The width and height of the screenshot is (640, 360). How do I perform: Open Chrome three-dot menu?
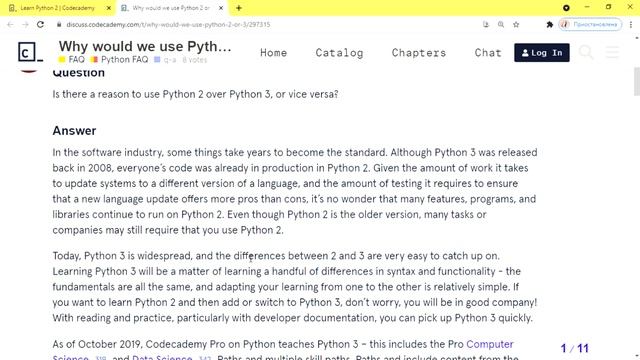coord(631,24)
